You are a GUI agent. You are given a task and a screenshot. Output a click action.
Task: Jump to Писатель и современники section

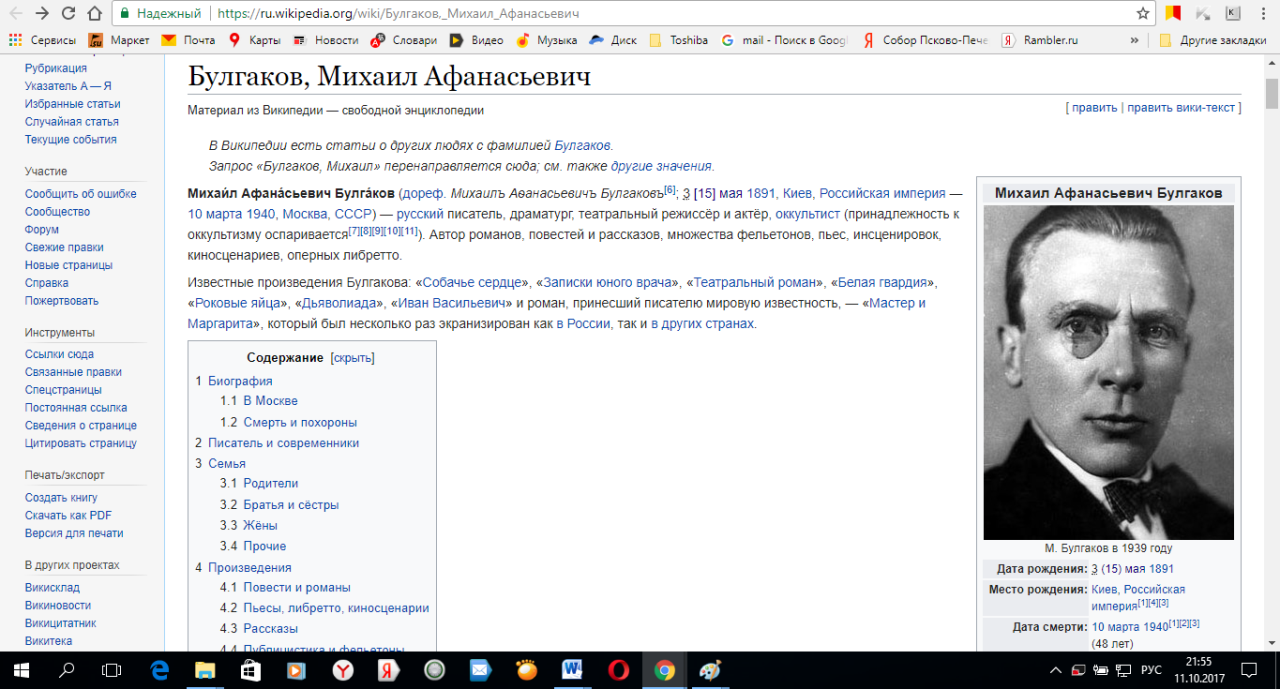click(283, 443)
